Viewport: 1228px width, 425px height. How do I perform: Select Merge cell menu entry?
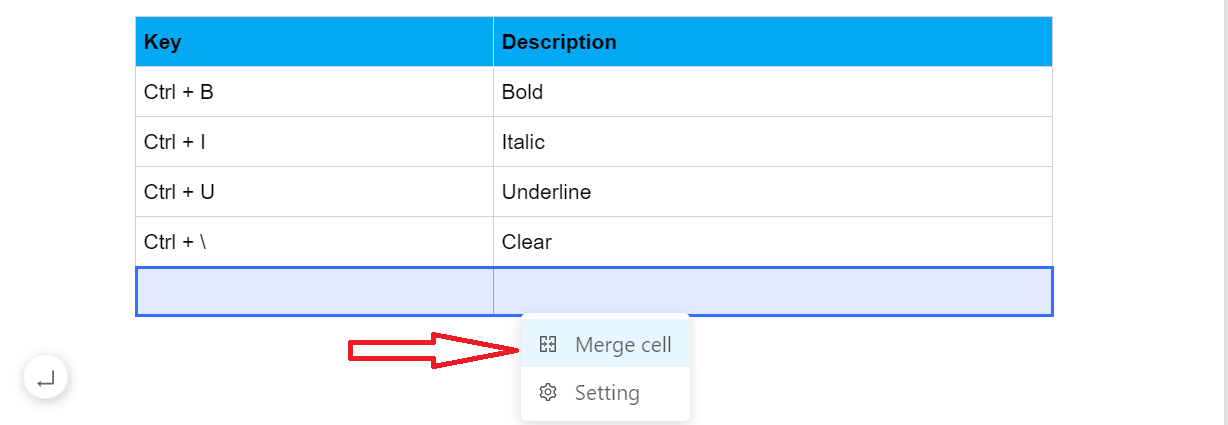[x=605, y=345]
